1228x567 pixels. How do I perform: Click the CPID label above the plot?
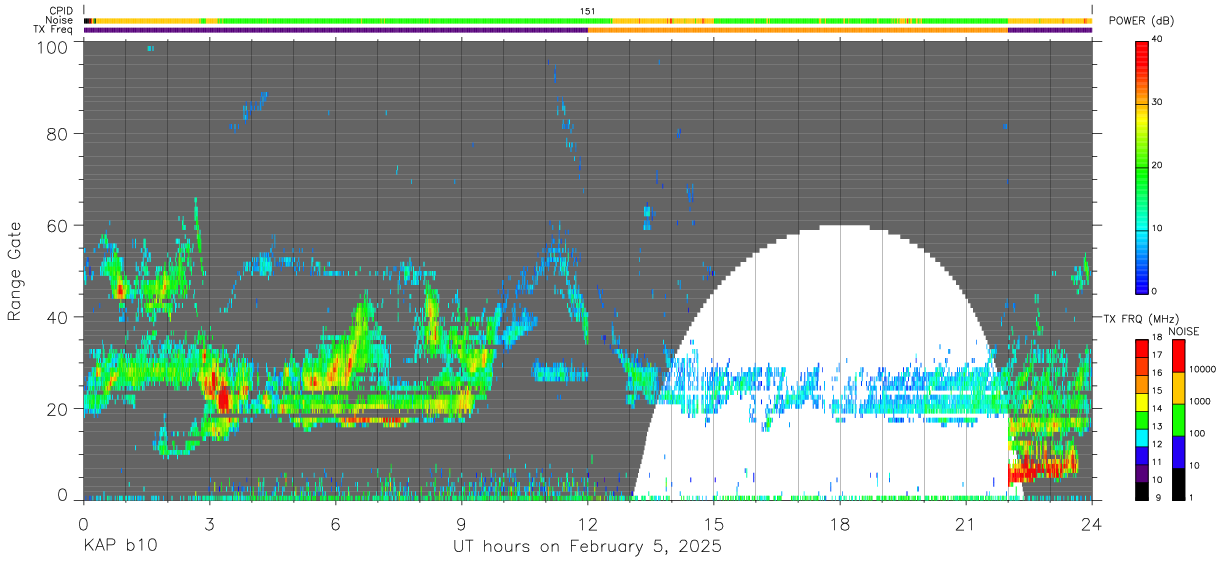(59, 11)
